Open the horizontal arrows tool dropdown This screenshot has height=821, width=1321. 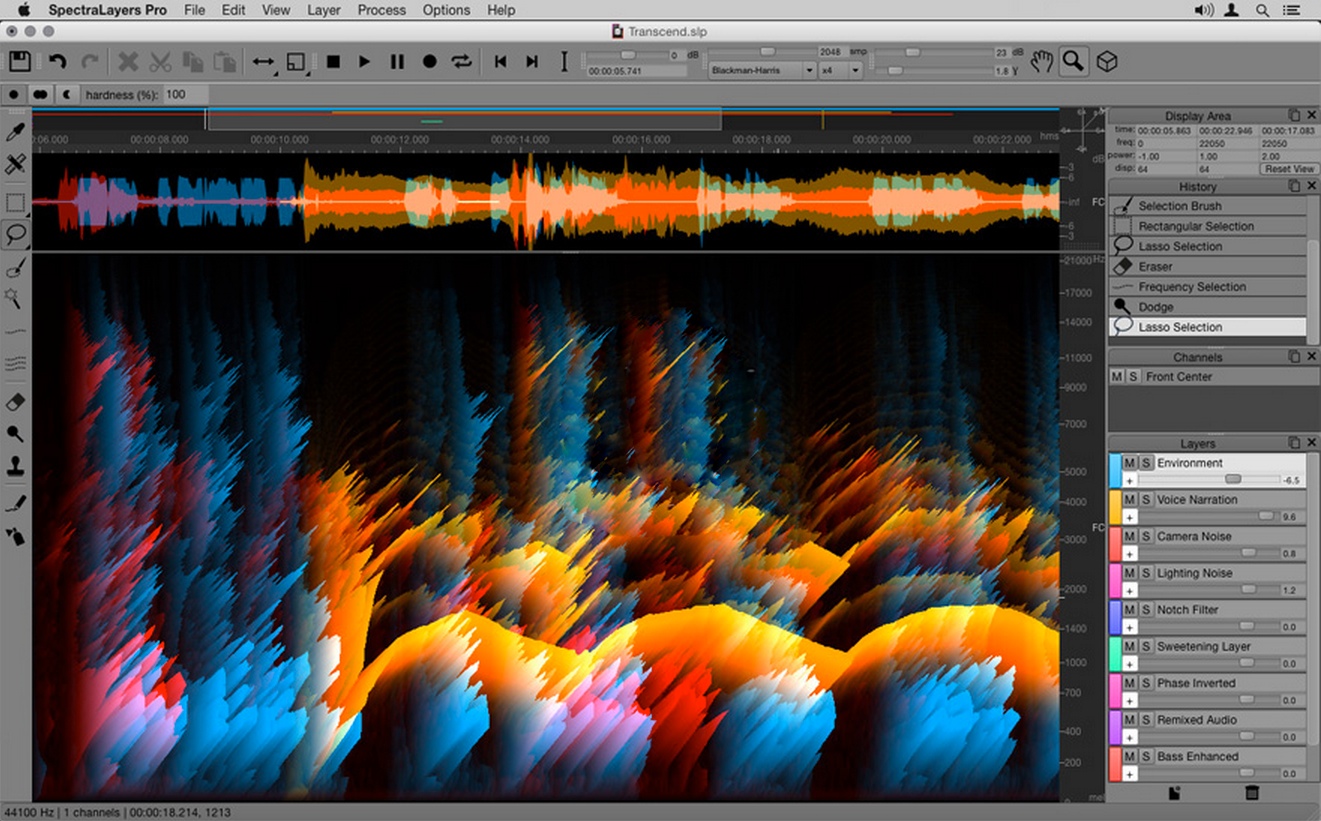pyautogui.click(x=264, y=62)
